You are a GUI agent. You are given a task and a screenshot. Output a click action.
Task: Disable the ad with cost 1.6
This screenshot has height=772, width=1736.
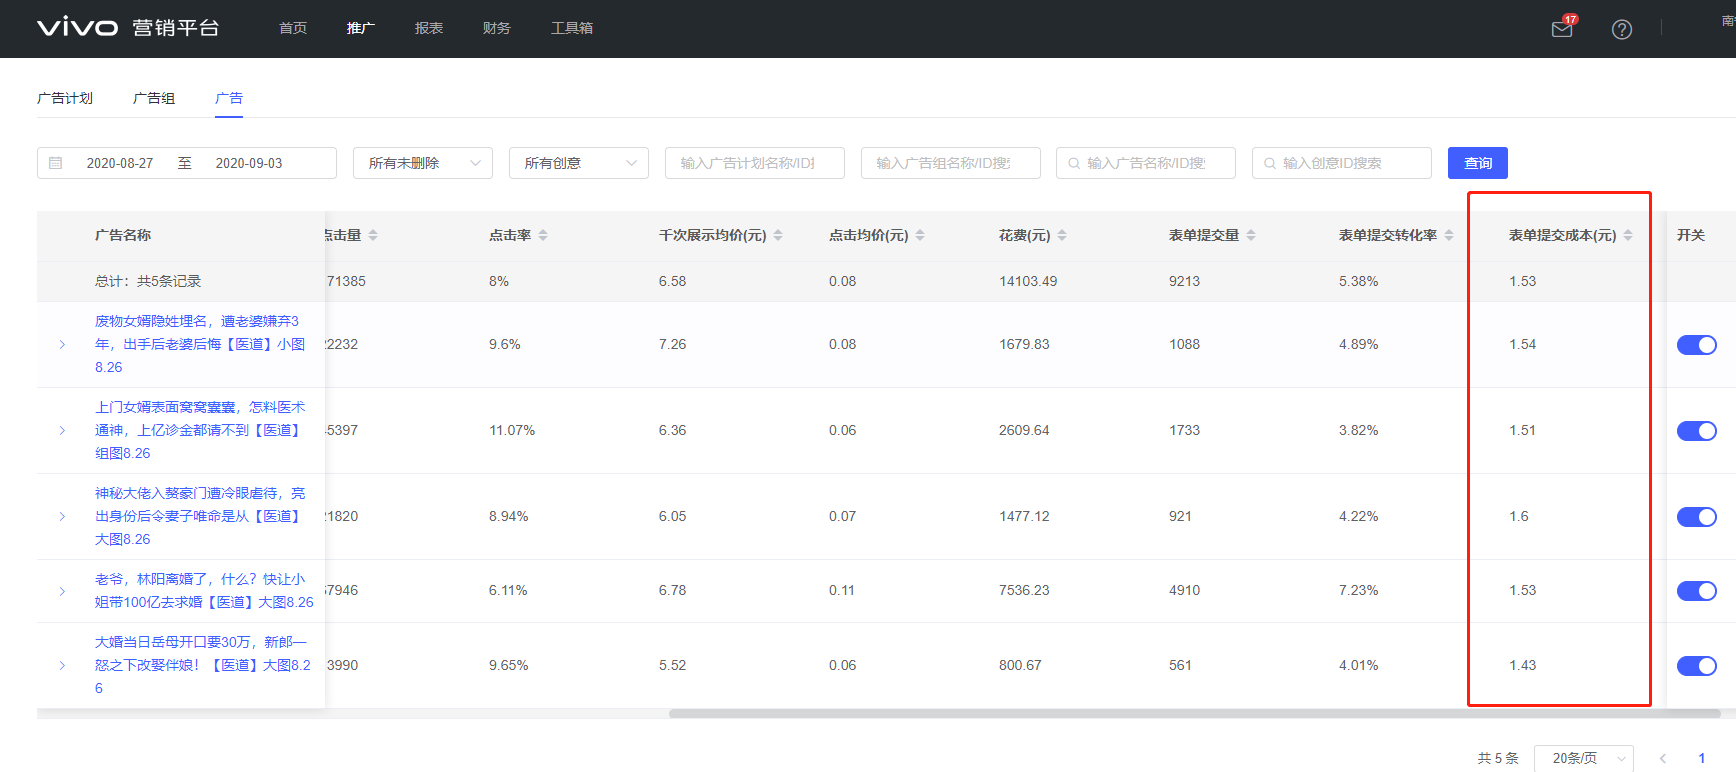coord(1696,517)
